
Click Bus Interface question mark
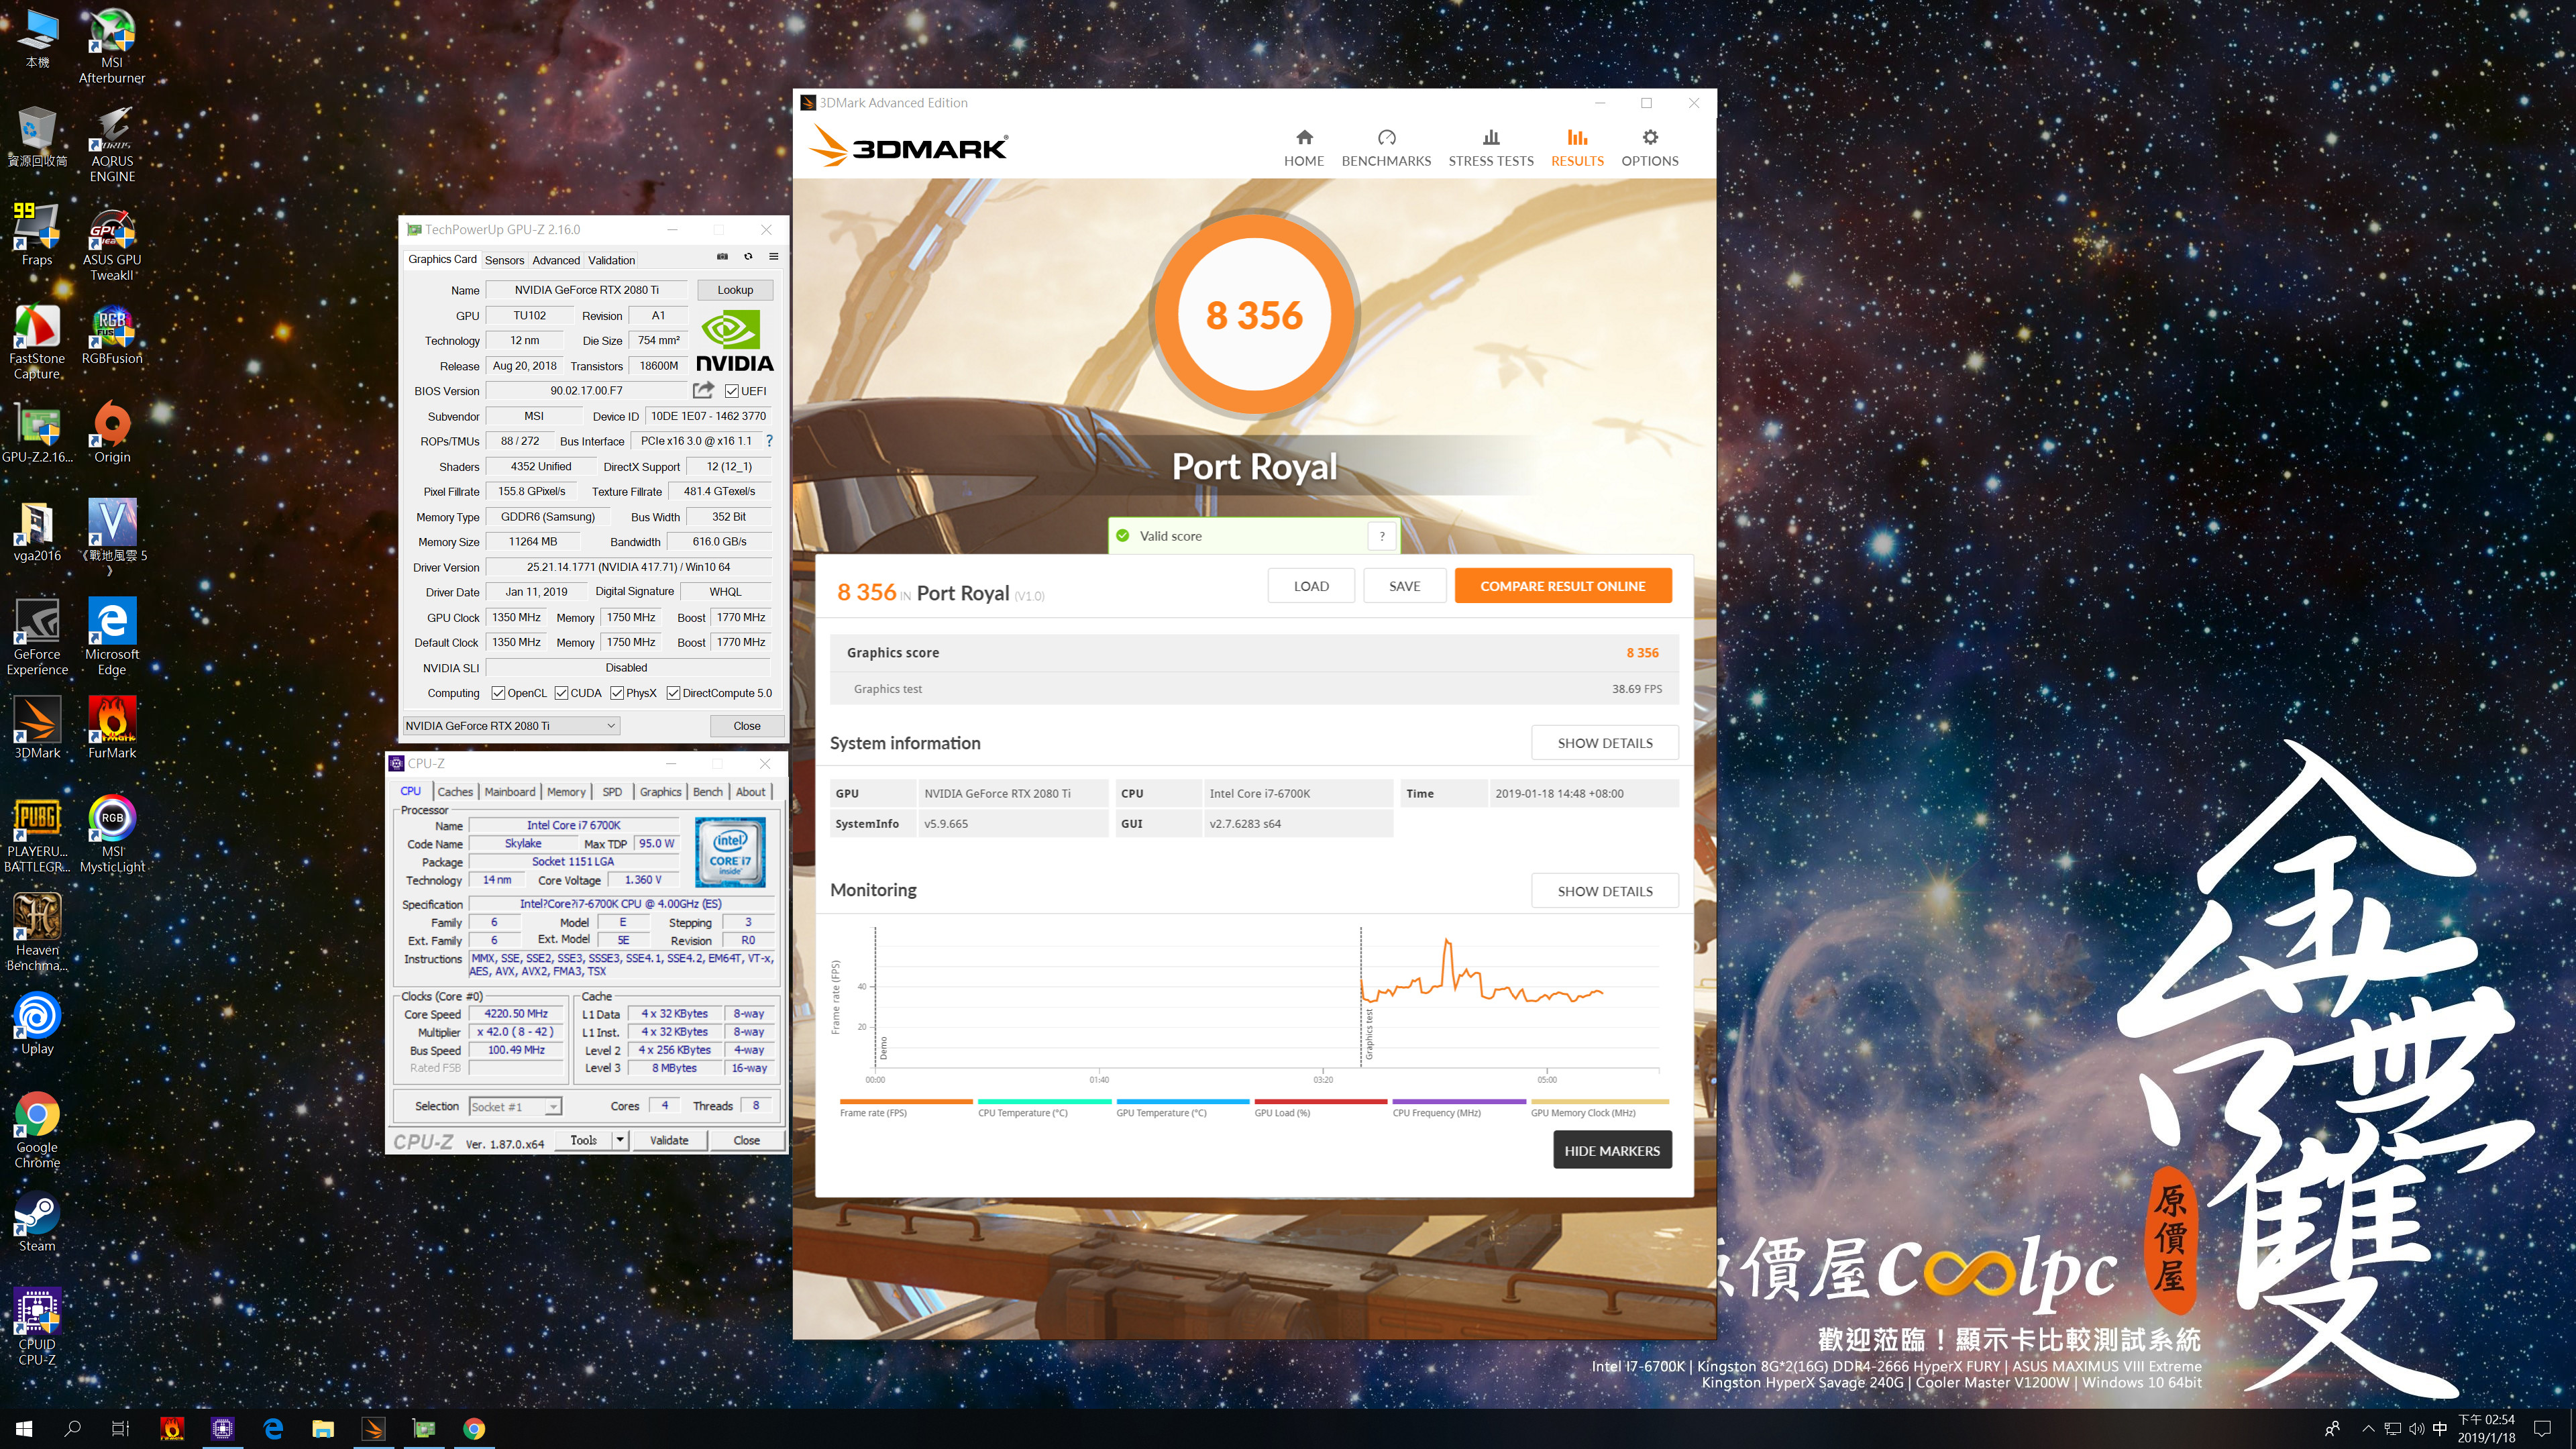769,441
